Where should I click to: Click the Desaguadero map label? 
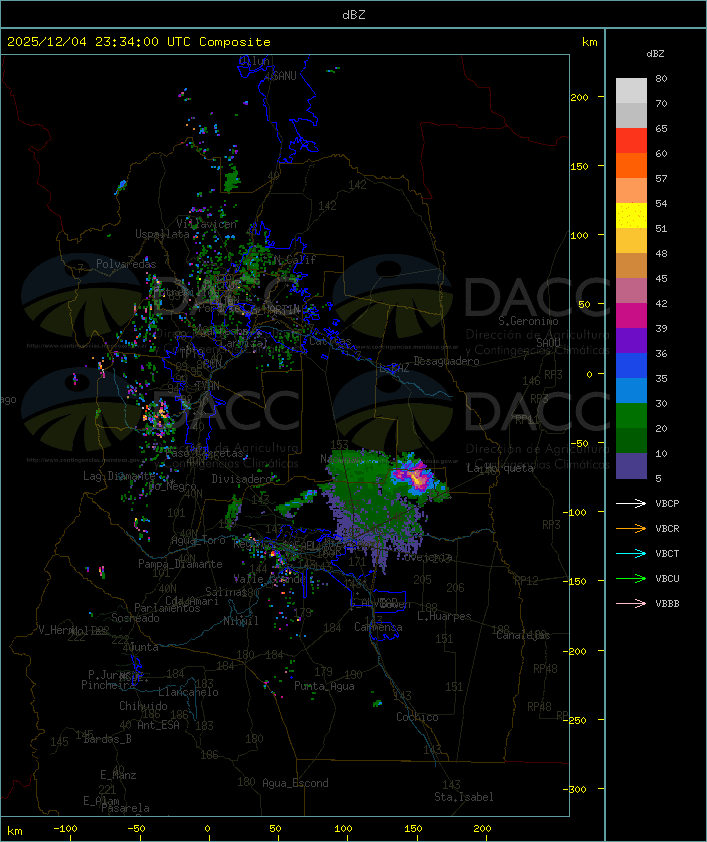click(x=446, y=361)
